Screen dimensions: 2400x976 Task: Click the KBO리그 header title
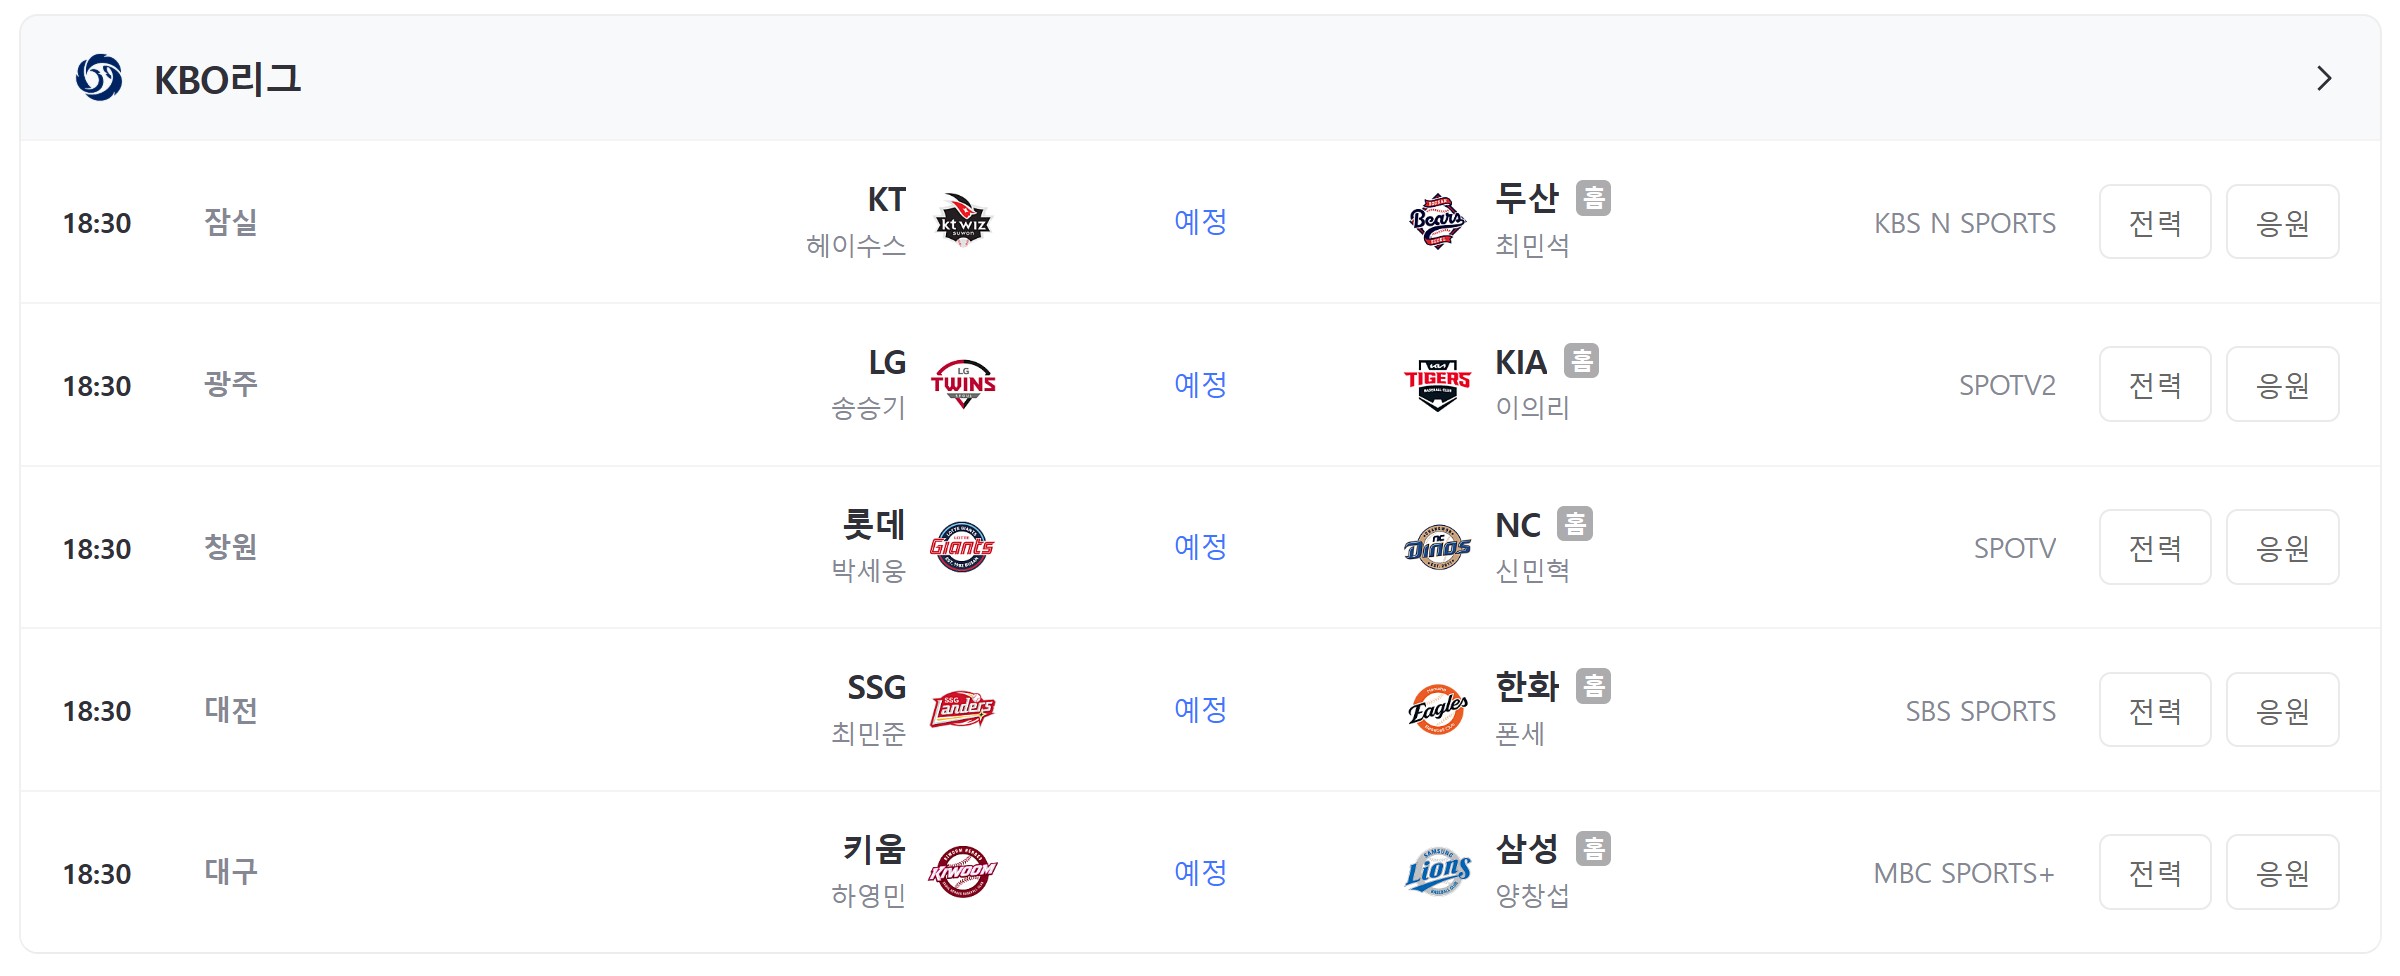click(x=228, y=79)
